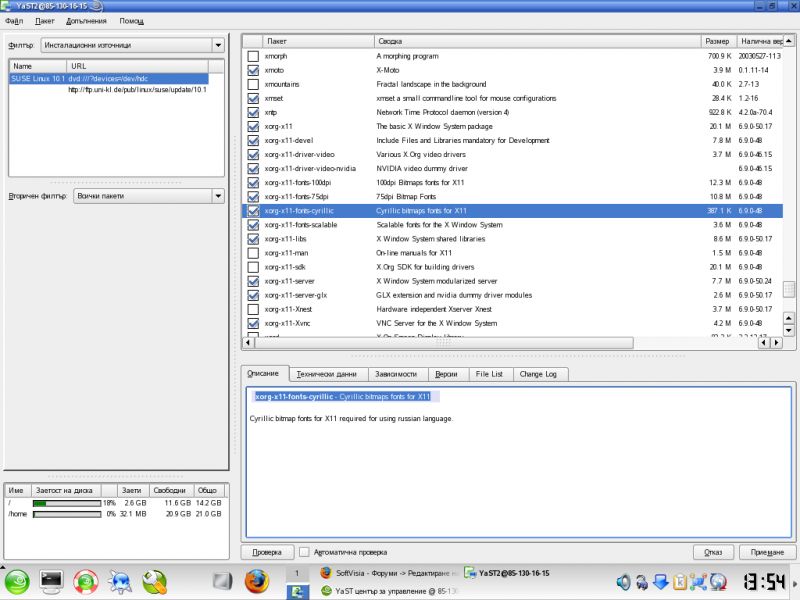Open the File List tab
The width and height of the screenshot is (800, 600).
tap(489, 374)
